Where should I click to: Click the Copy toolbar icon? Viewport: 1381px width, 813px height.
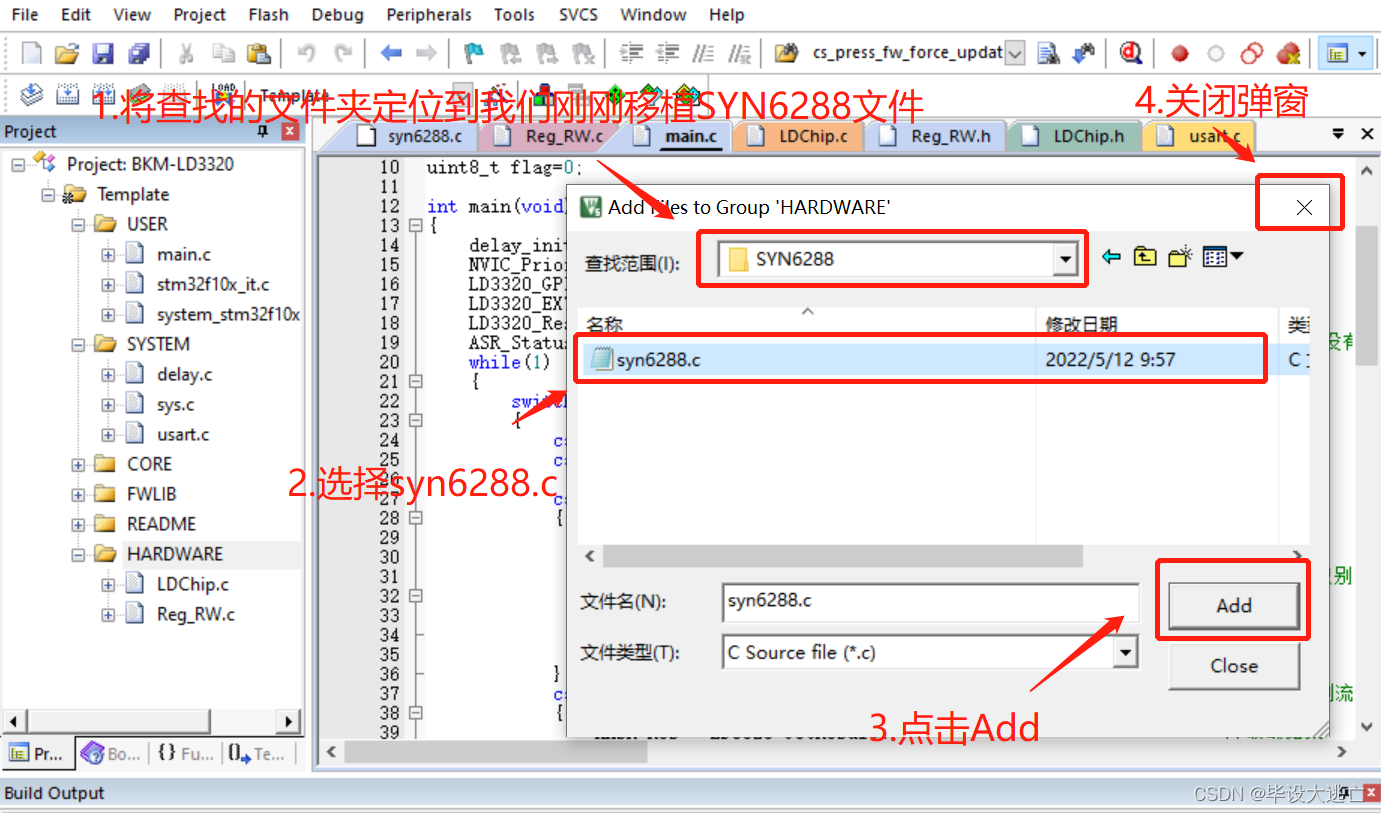click(x=222, y=53)
